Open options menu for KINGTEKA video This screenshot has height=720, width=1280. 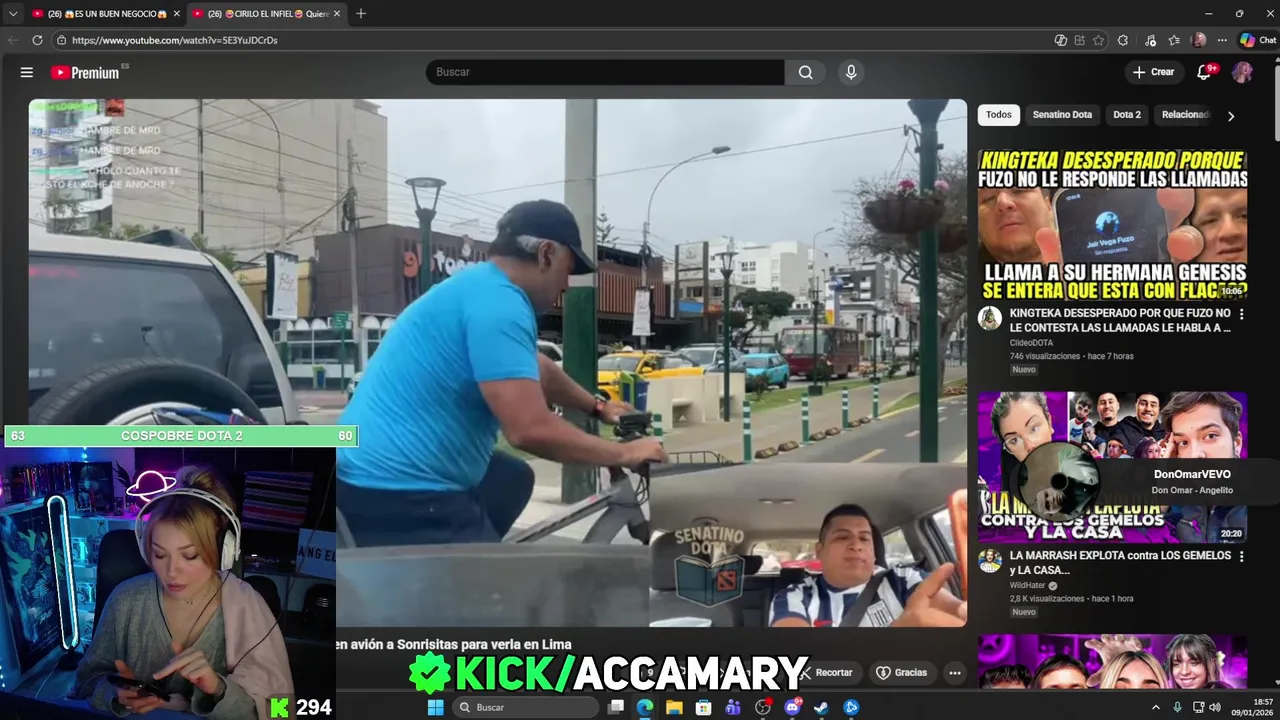pyautogui.click(x=1241, y=314)
